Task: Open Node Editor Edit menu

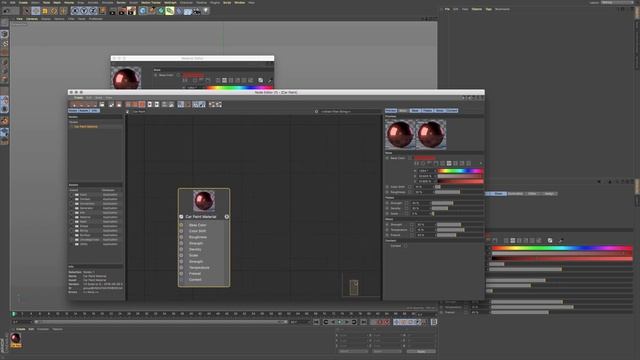Action: (89, 98)
